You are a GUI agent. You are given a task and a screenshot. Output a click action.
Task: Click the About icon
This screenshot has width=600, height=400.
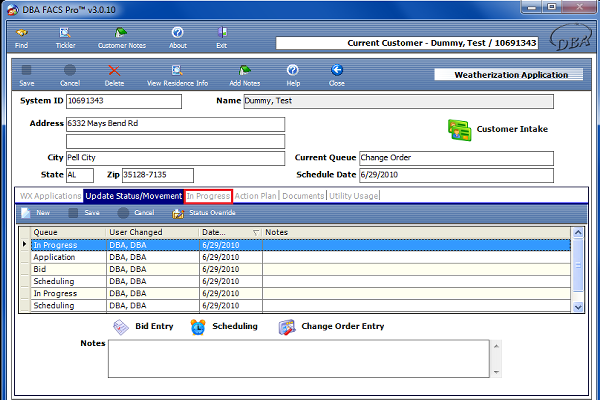[178, 33]
